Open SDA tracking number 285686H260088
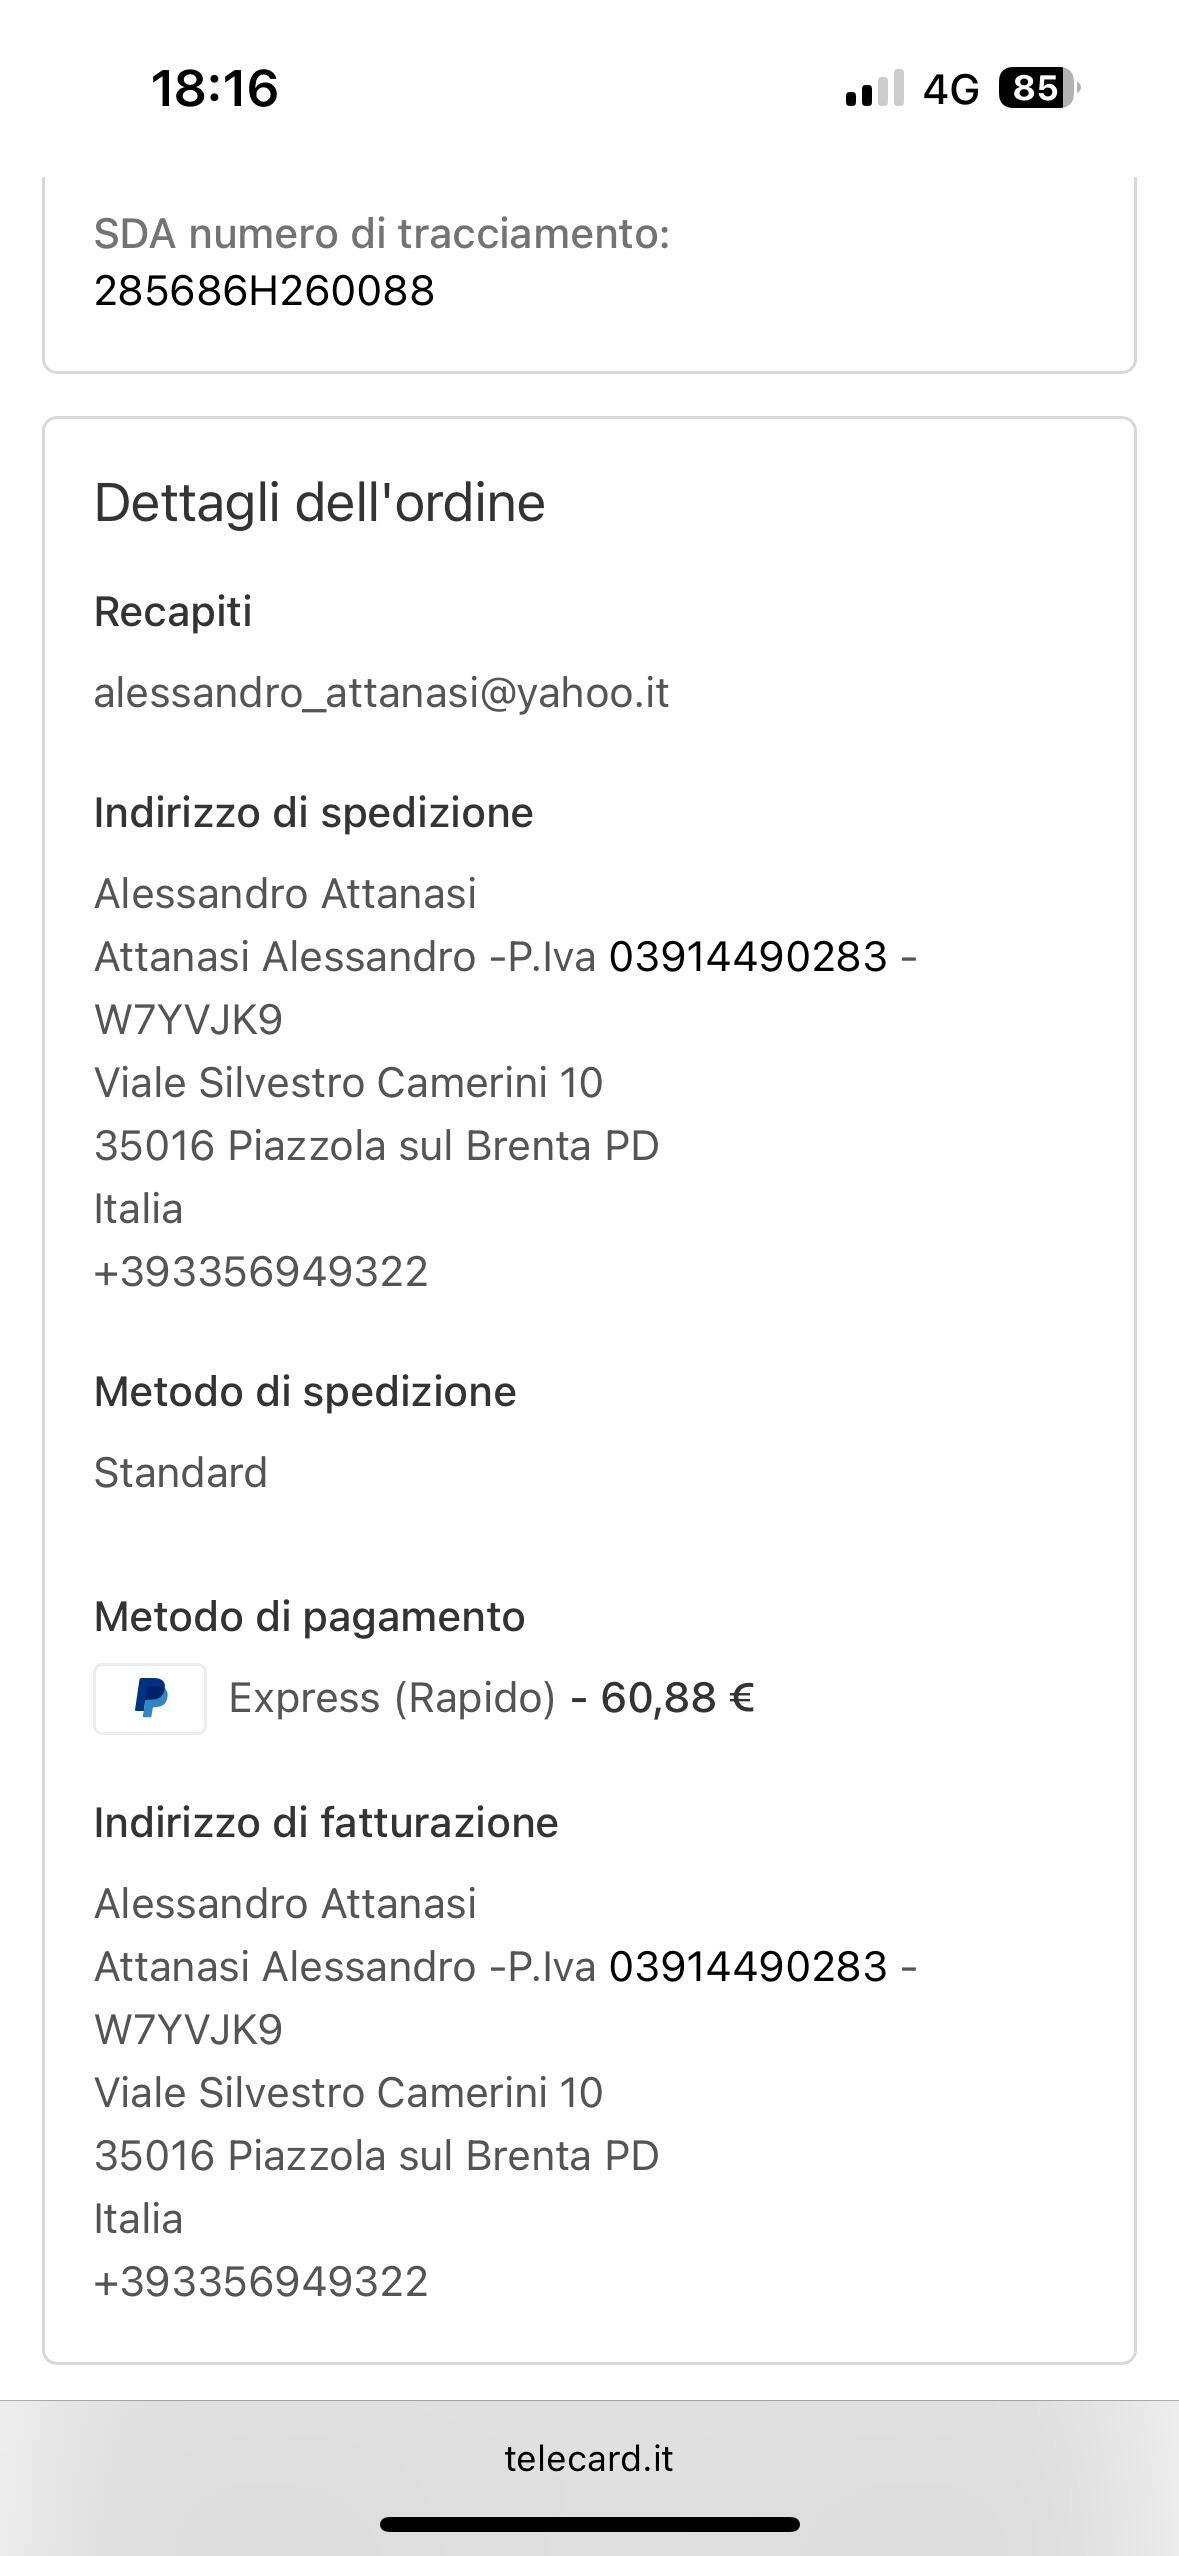The width and height of the screenshot is (1179, 2556). tap(264, 291)
